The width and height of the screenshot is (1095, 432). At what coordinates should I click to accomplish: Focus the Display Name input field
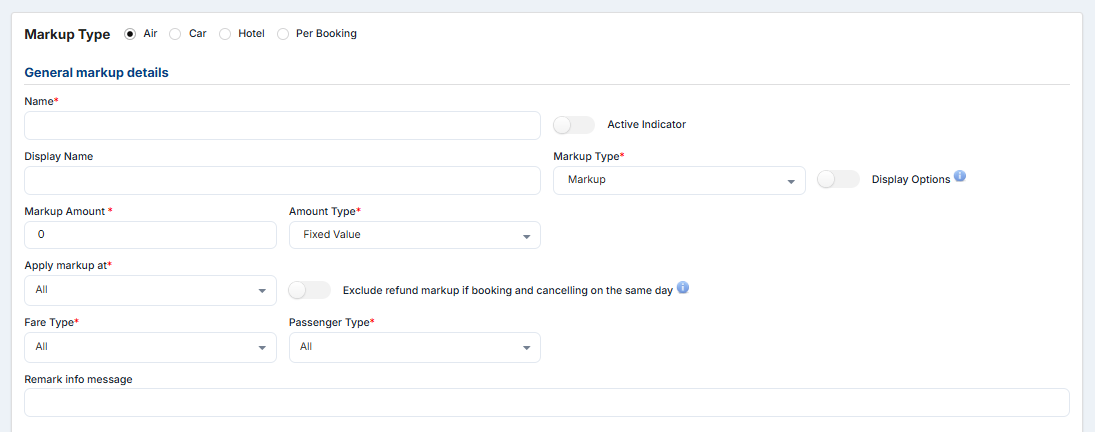[282, 181]
